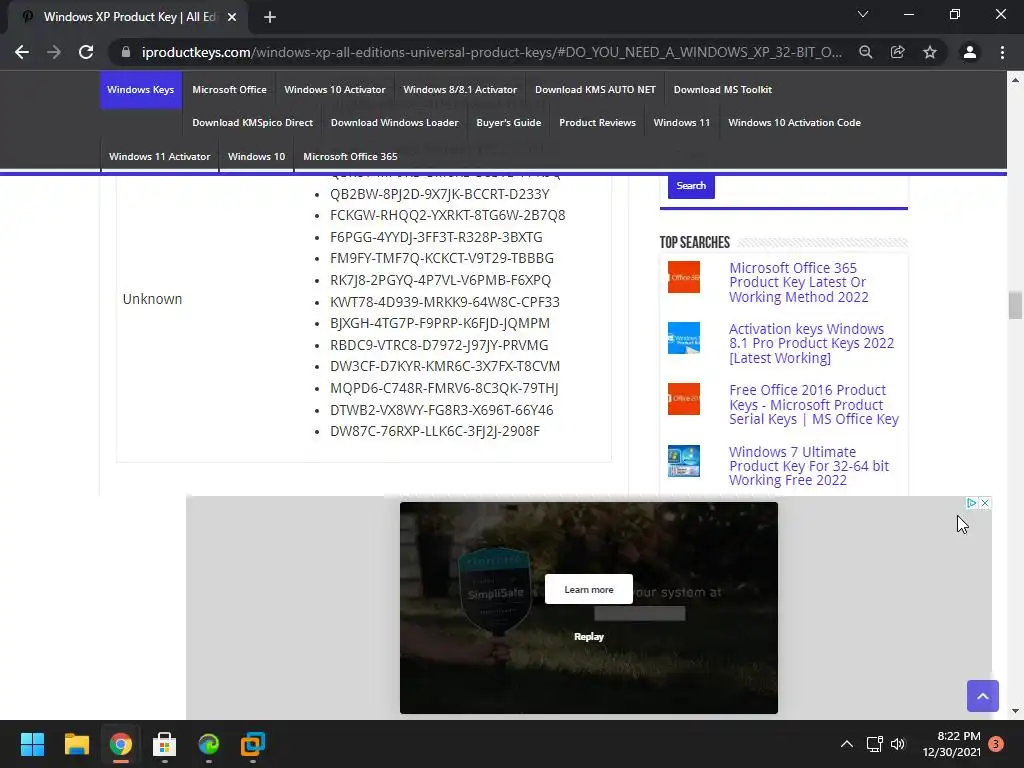Click the scroll-to-top arrow button
Viewport: 1024px width, 768px height.
[983, 696]
